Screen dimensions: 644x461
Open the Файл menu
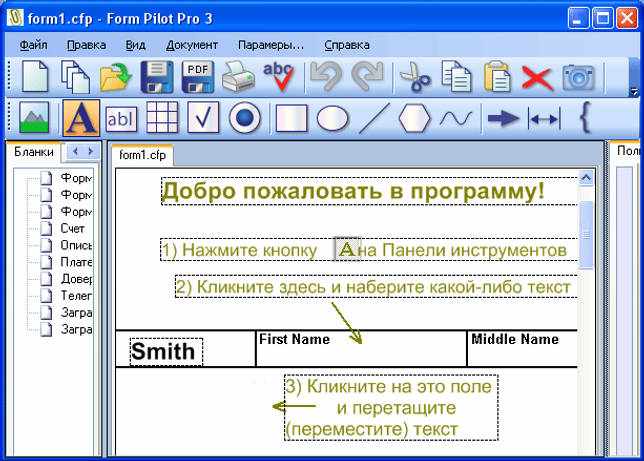click(x=34, y=45)
